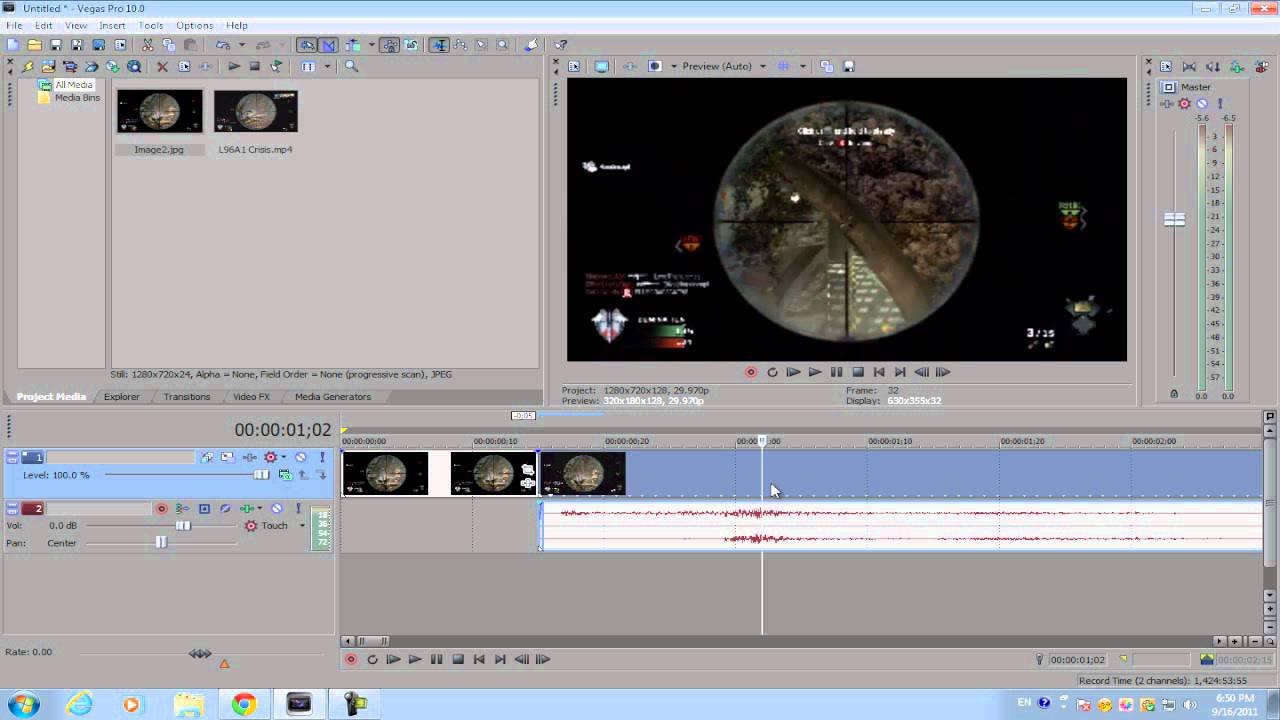1280x720 pixels.
Task: Toggle Lock Envelopes to Events
Action: [x=390, y=45]
